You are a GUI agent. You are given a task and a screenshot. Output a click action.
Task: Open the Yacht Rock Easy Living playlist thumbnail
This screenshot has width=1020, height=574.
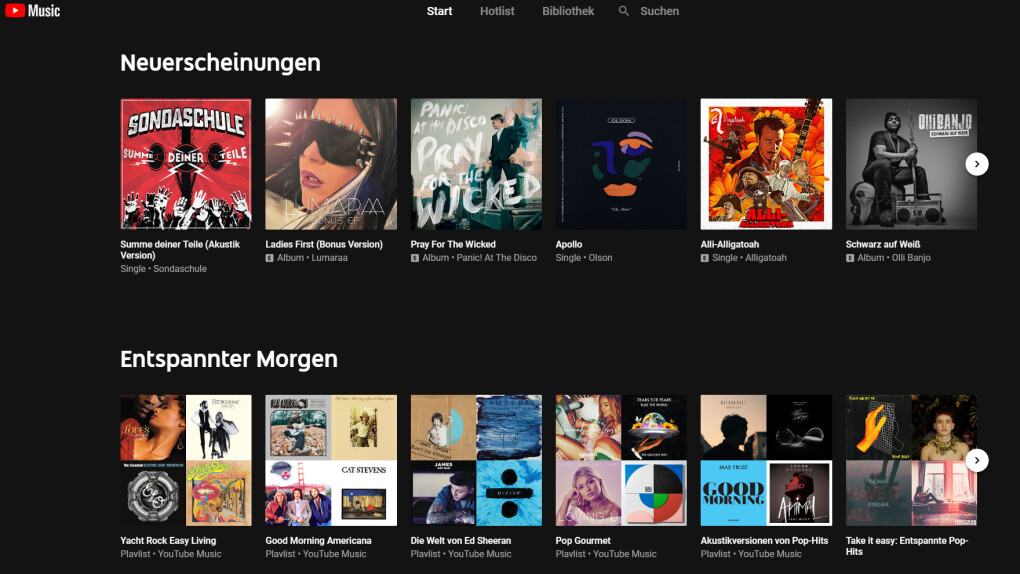tap(185, 460)
